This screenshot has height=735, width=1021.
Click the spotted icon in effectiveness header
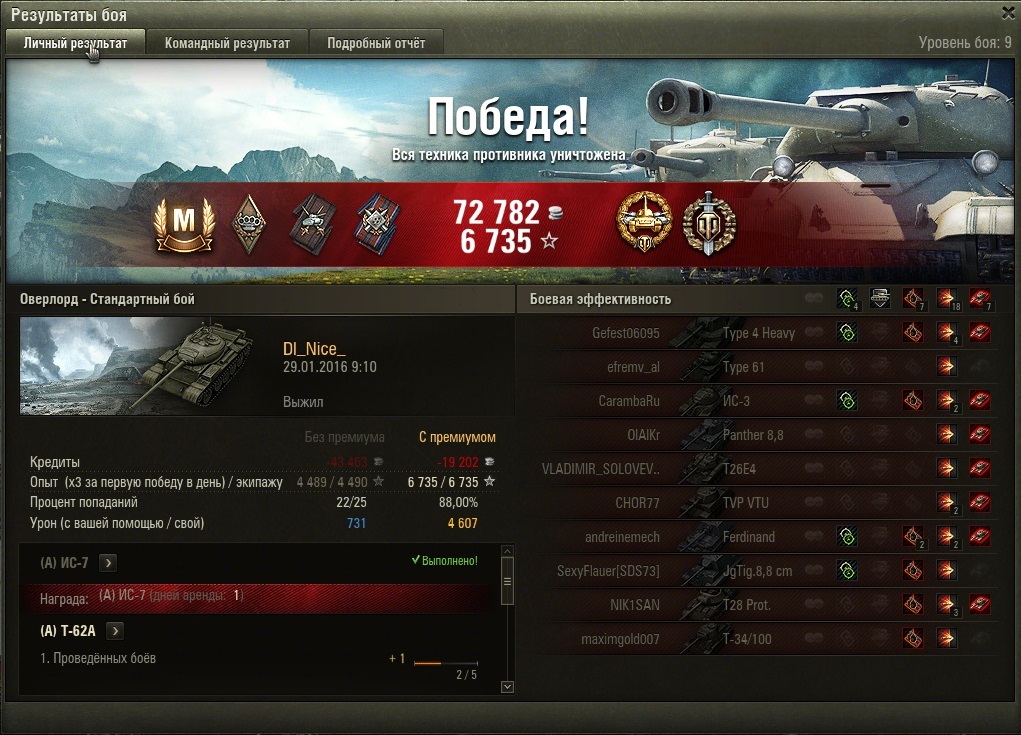pos(846,299)
